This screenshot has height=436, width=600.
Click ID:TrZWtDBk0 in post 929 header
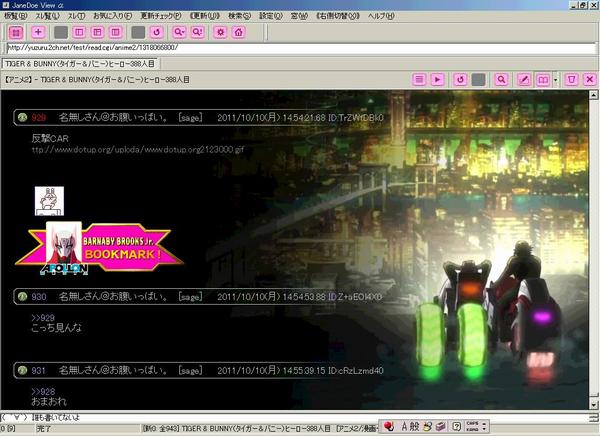pyautogui.click(x=355, y=118)
